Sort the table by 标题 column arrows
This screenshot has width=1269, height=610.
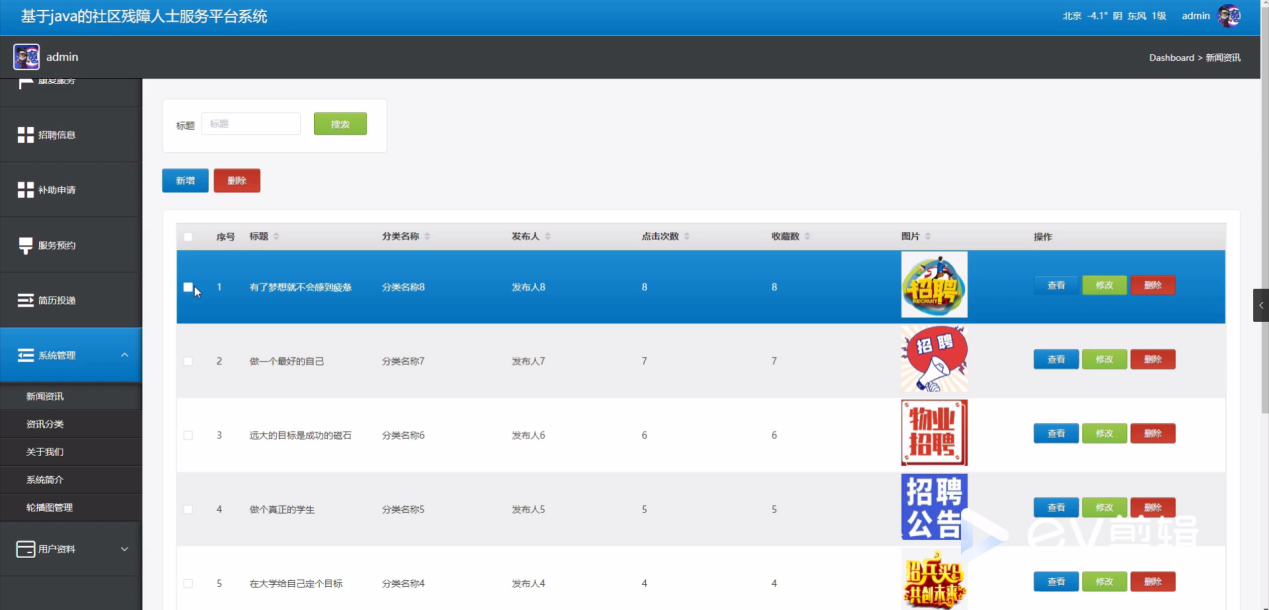277,237
